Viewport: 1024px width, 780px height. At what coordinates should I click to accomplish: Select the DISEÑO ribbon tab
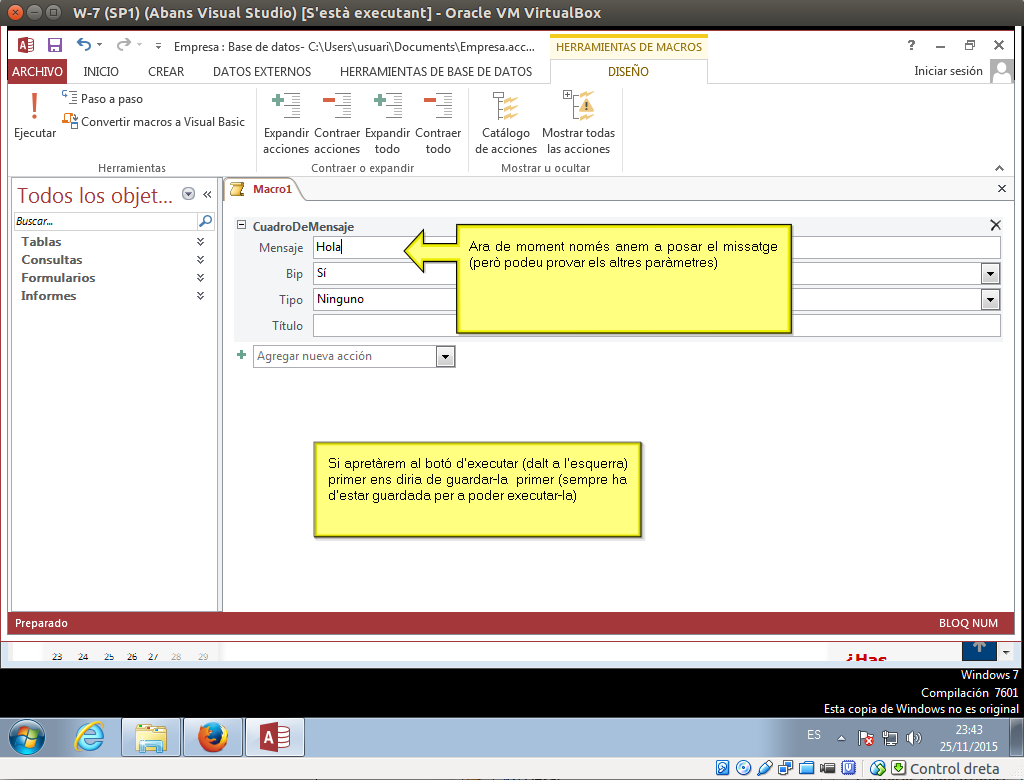(x=628, y=72)
